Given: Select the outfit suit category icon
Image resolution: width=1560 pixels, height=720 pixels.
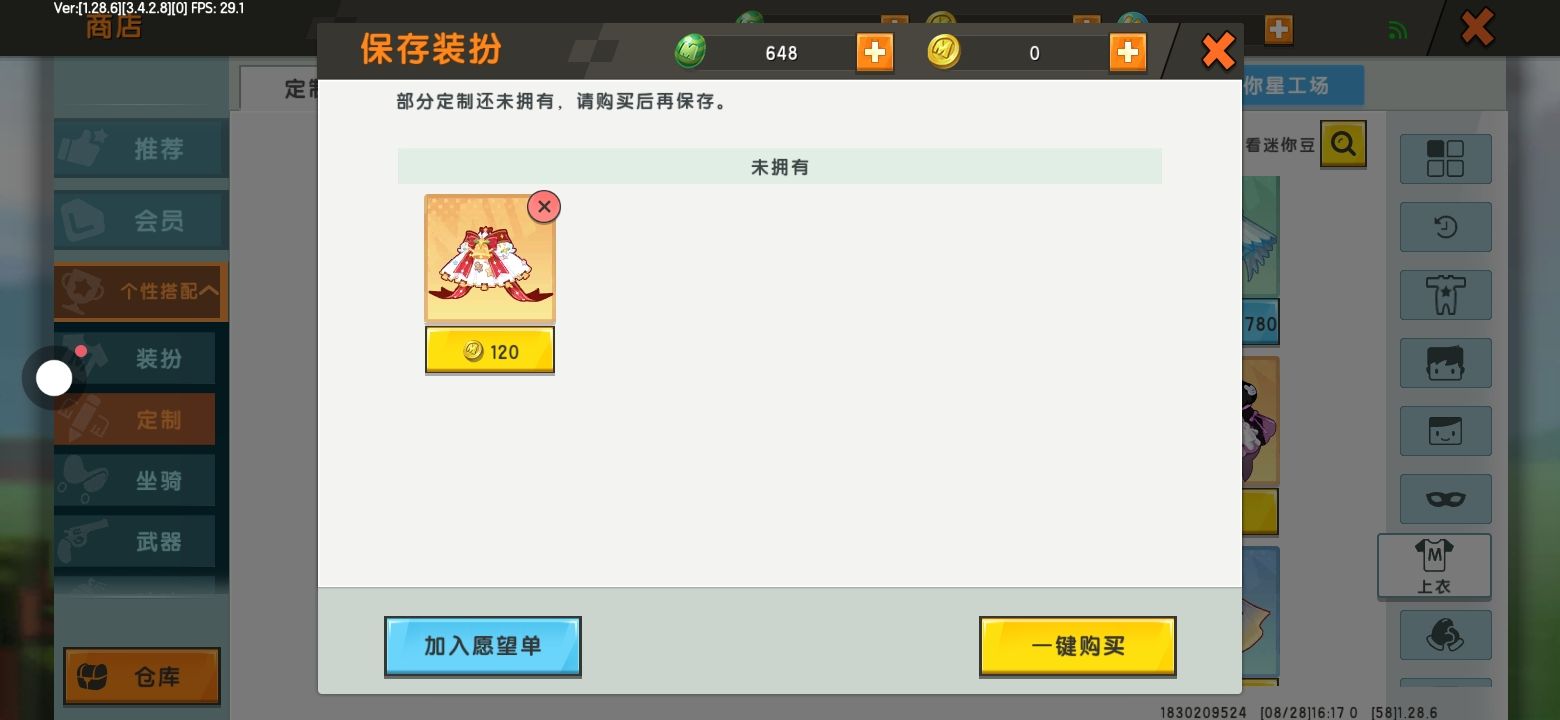Looking at the screenshot, I should click(1445, 295).
